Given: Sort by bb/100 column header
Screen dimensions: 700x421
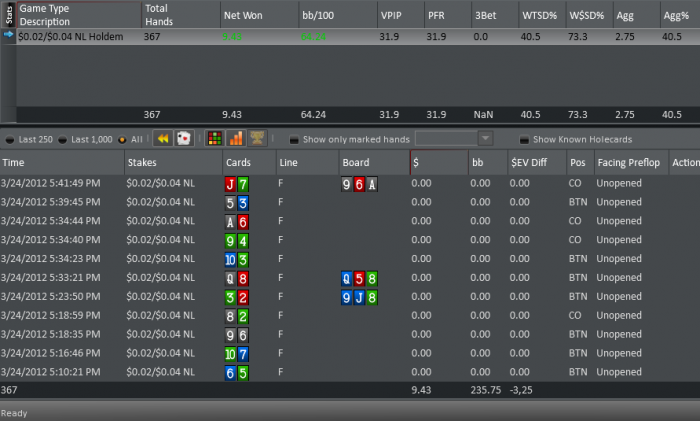Looking at the screenshot, I should (338, 15).
